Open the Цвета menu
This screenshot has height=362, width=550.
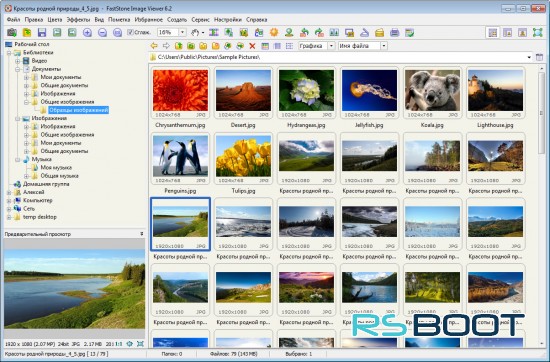coord(55,20)
